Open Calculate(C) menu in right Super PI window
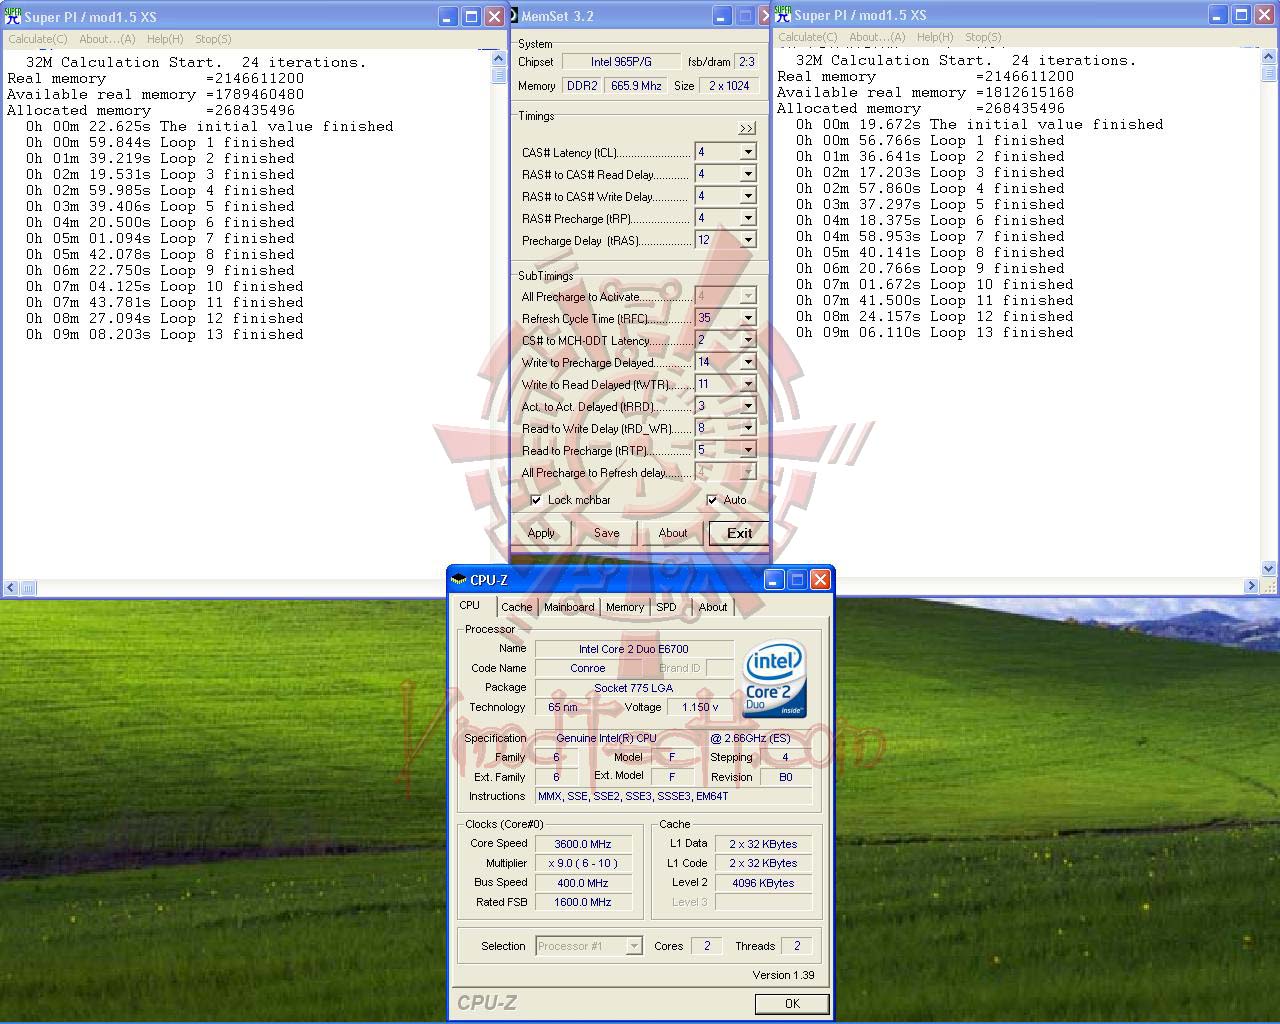 click(808, 37)
